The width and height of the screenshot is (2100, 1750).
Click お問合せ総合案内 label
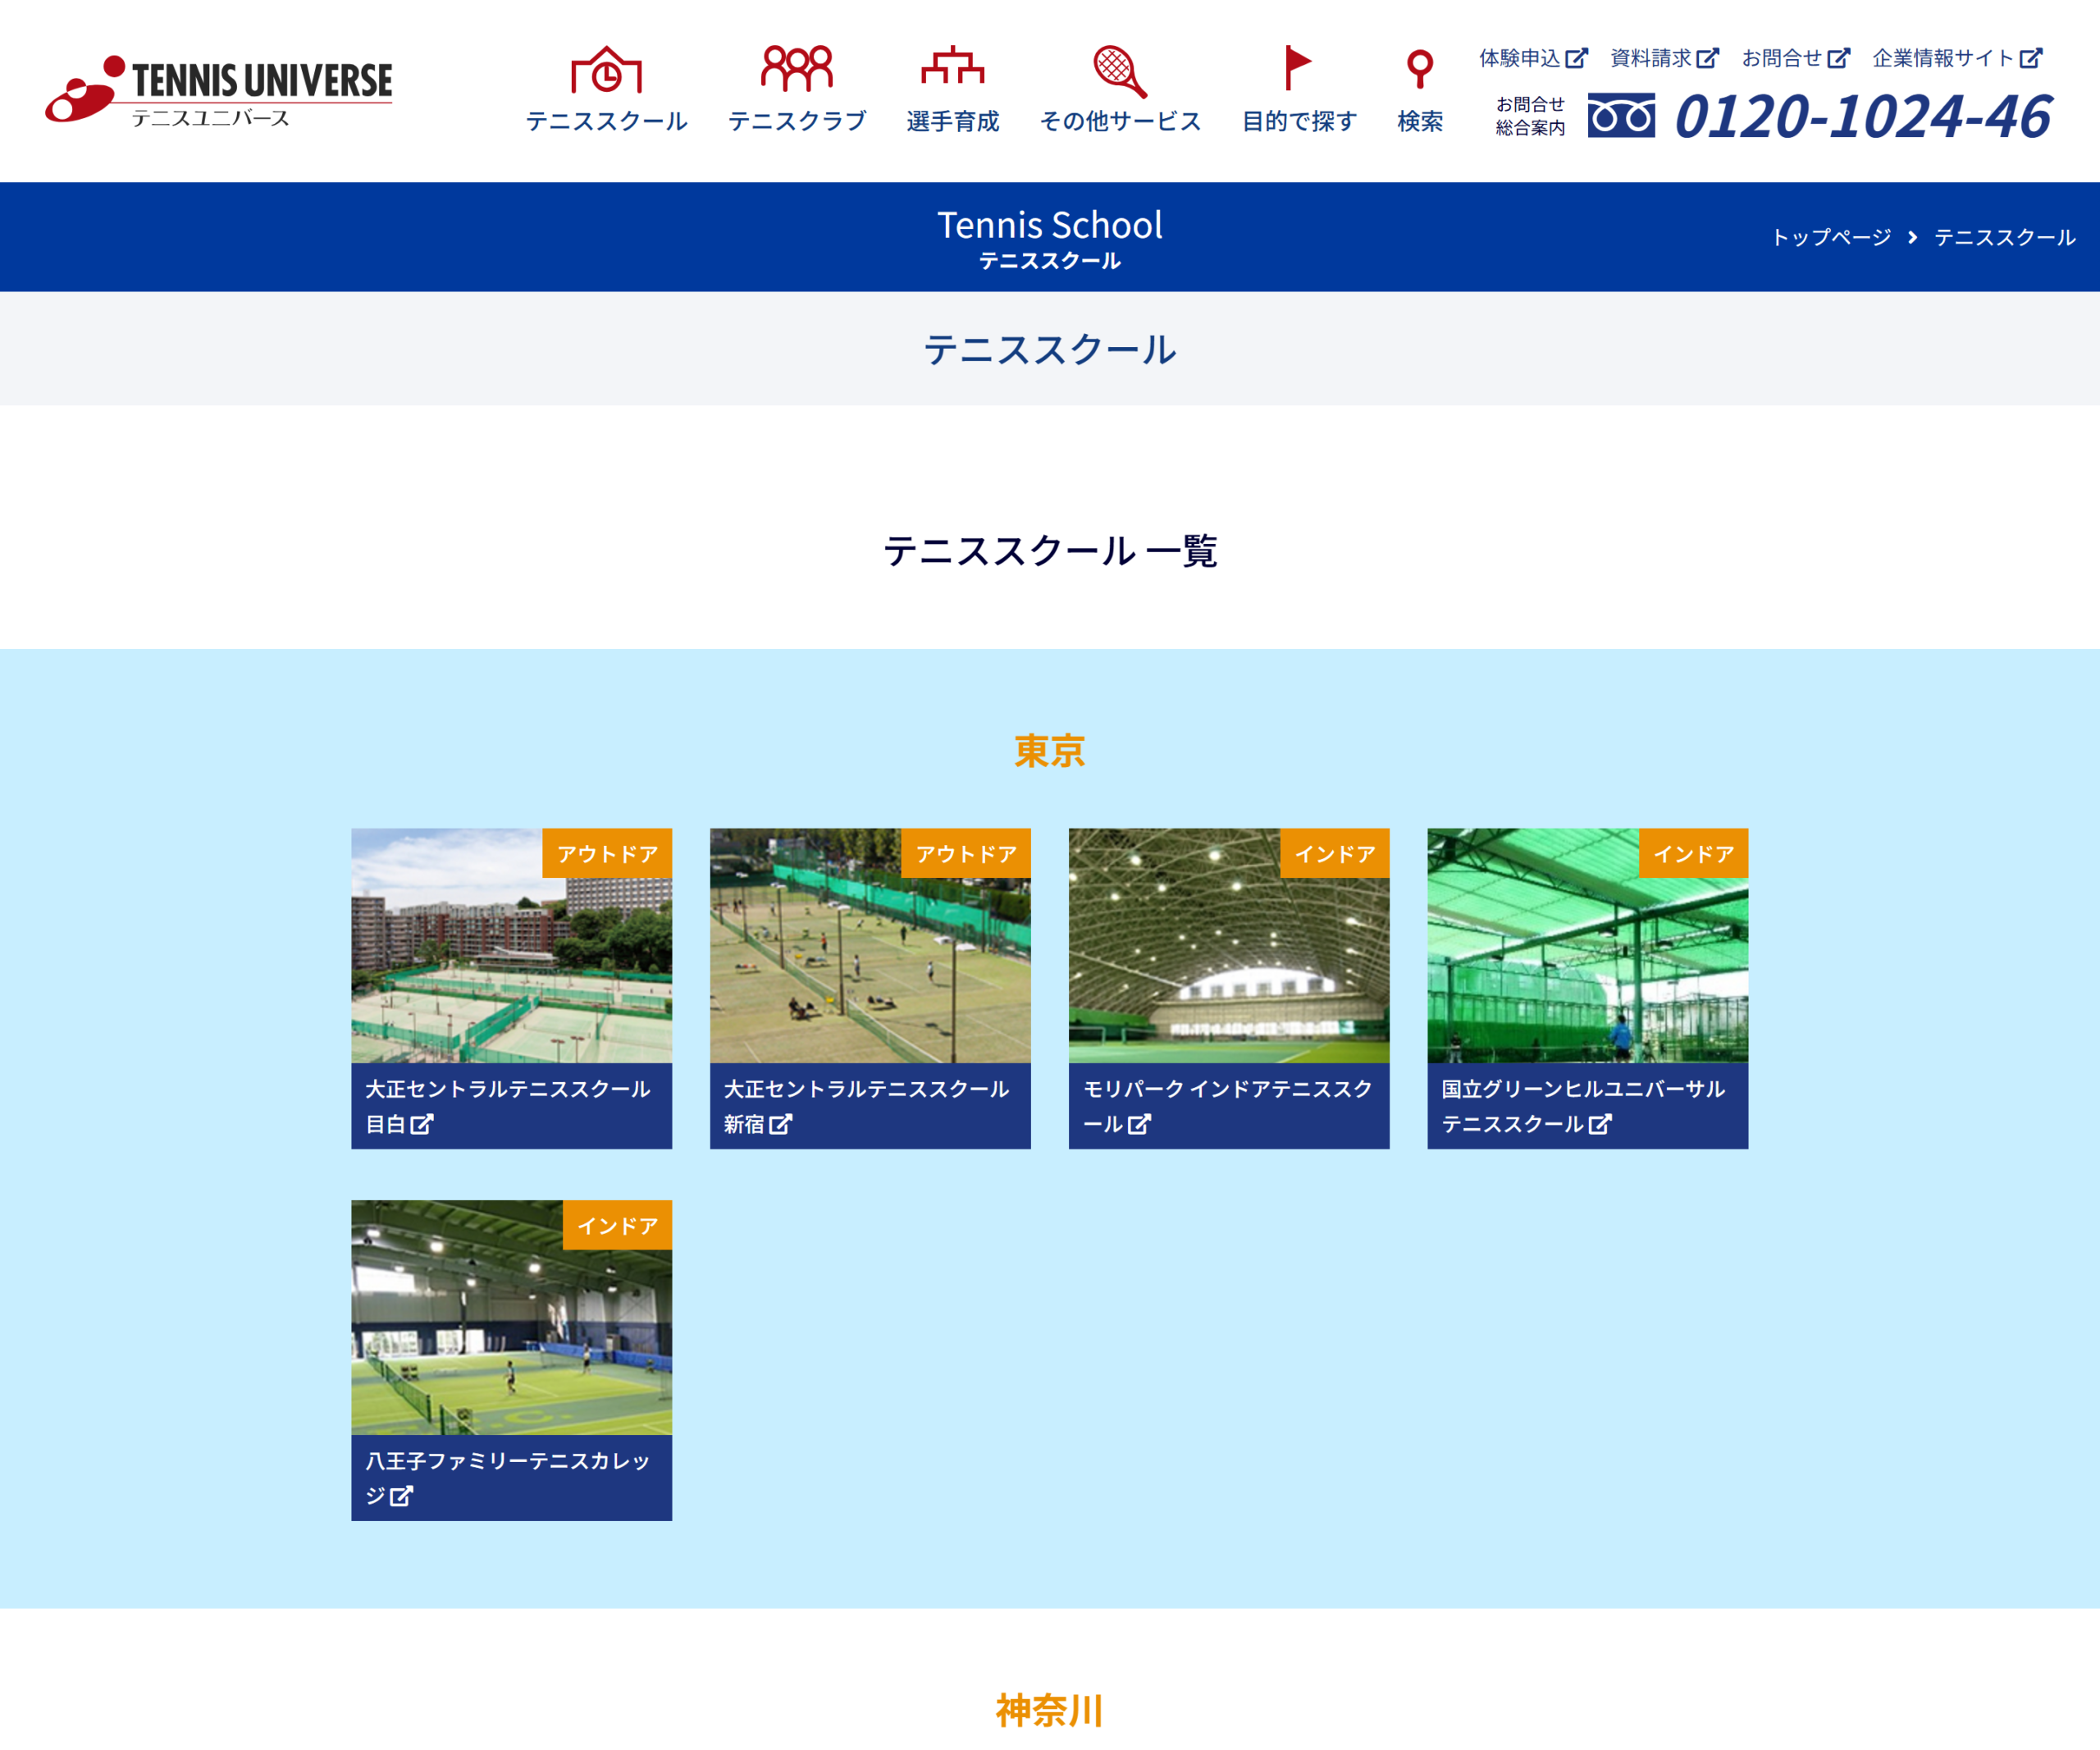click(x=1530, y=116)
